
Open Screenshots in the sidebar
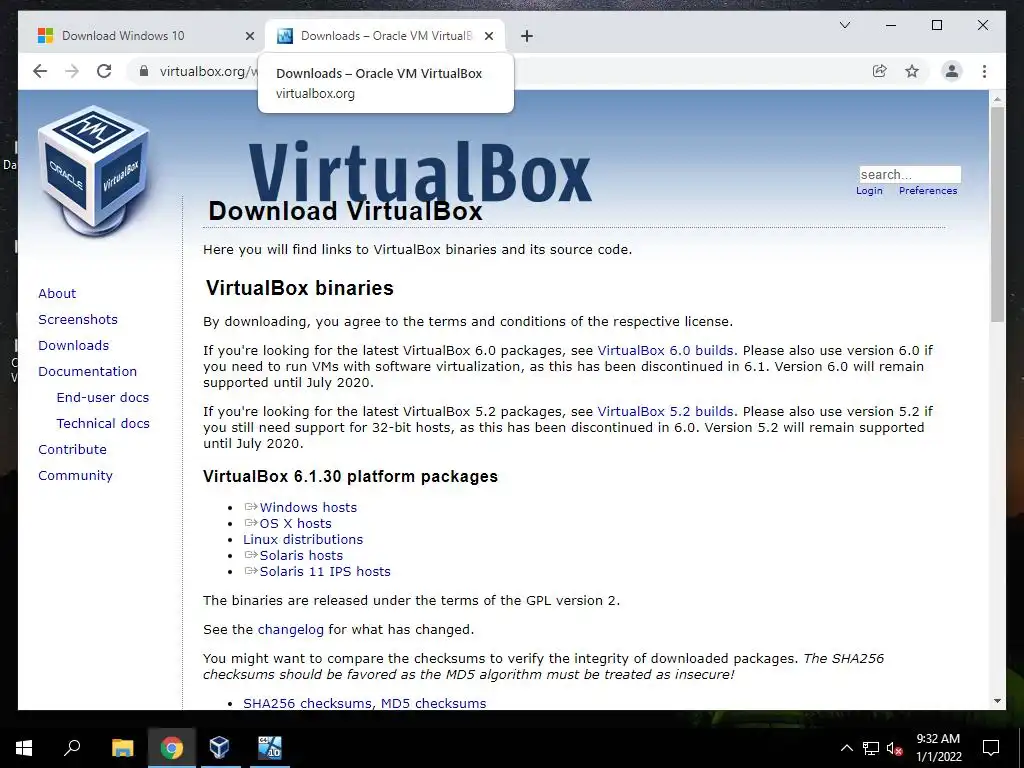[78, 319]
